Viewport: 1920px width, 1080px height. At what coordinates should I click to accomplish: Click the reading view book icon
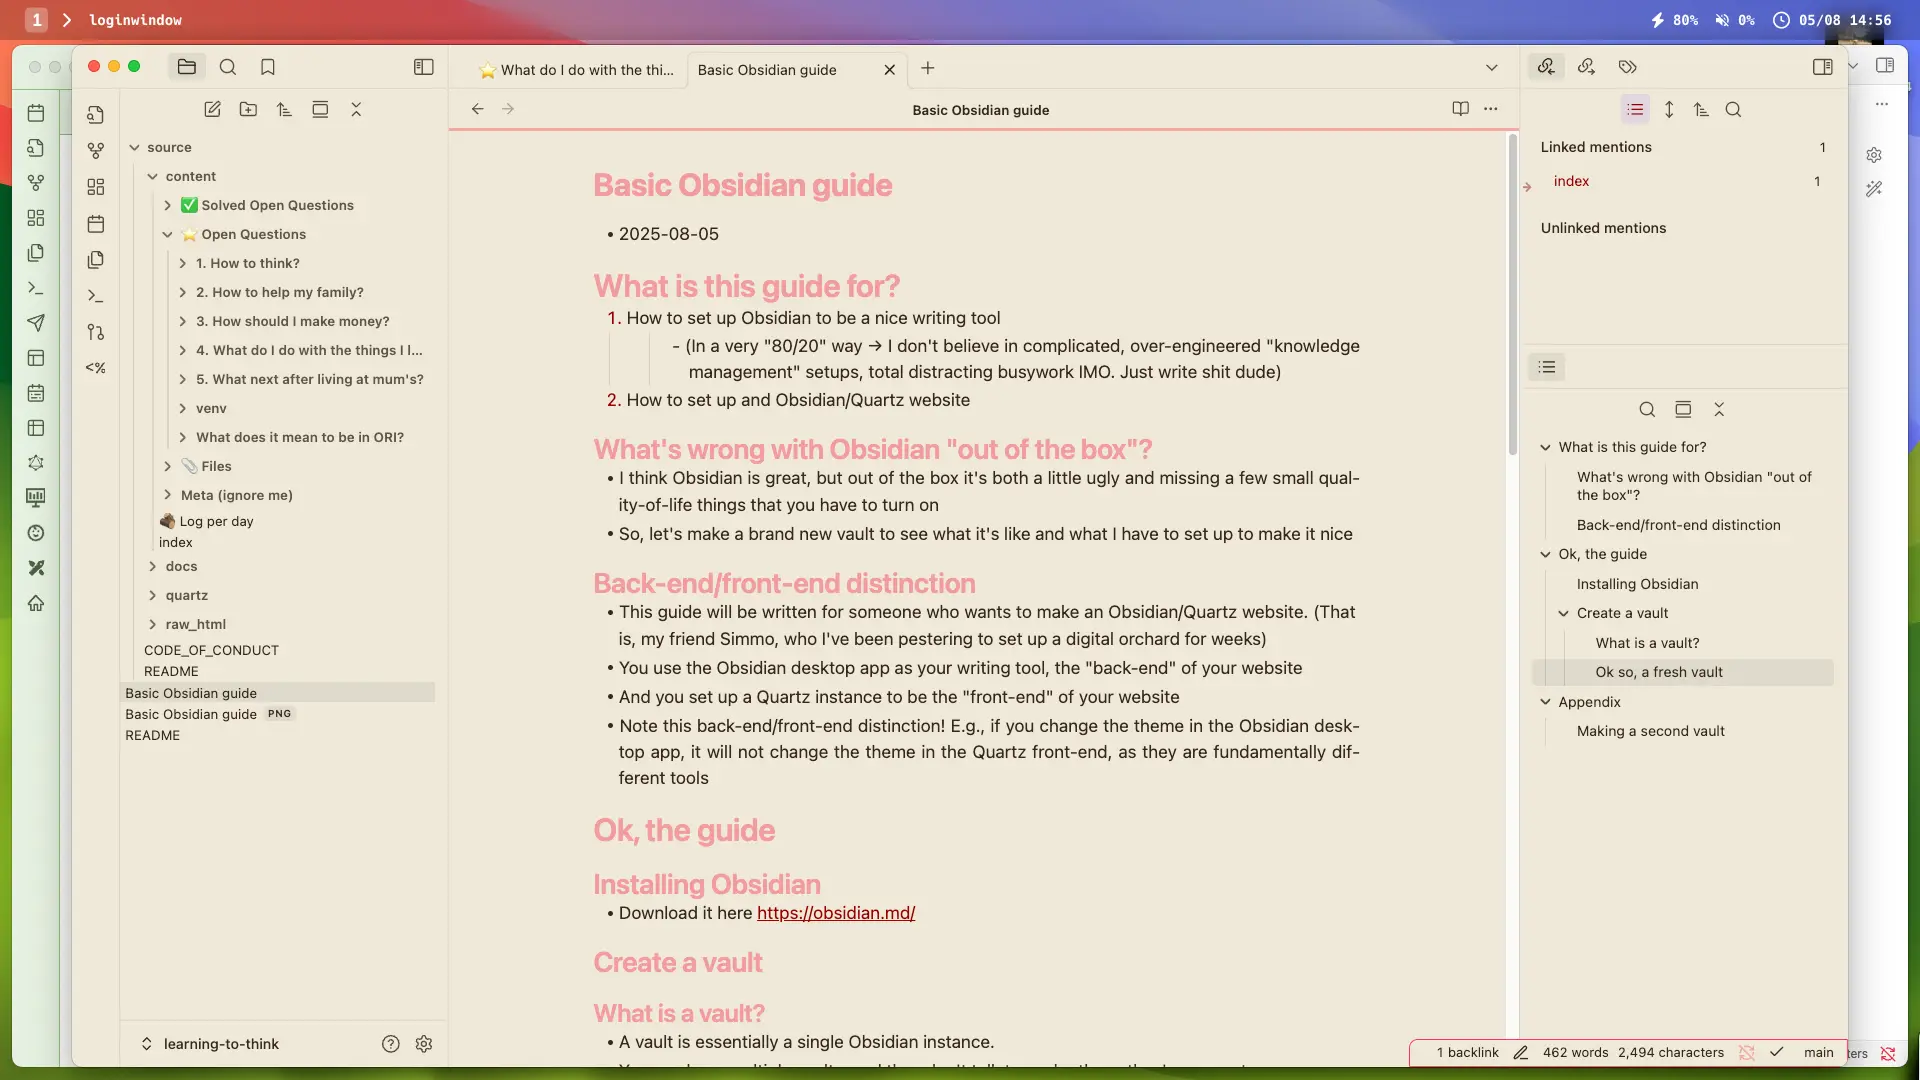[x=1460, y=109]
